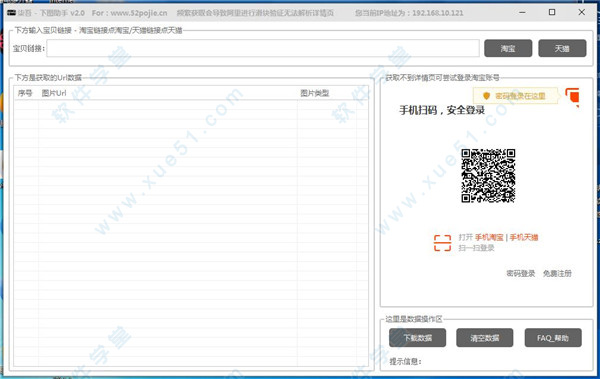Viewport: 600px width, 379px height.
Task: Click the app icon in title bar
Action: click(11, 13)
